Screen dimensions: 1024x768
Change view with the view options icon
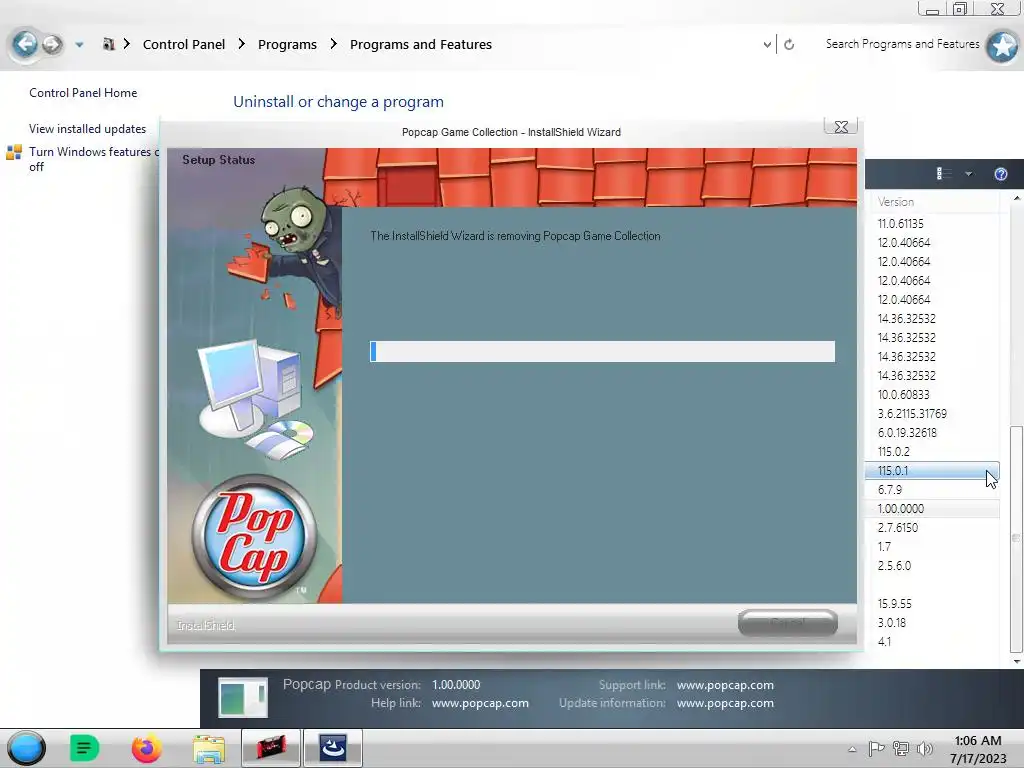[x=944, y=174]
